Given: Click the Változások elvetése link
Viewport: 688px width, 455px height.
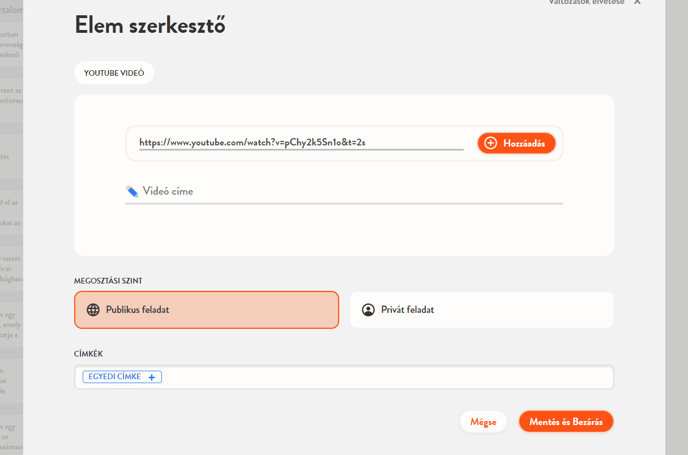Looking at the screenshot, I should click(587, 3).
